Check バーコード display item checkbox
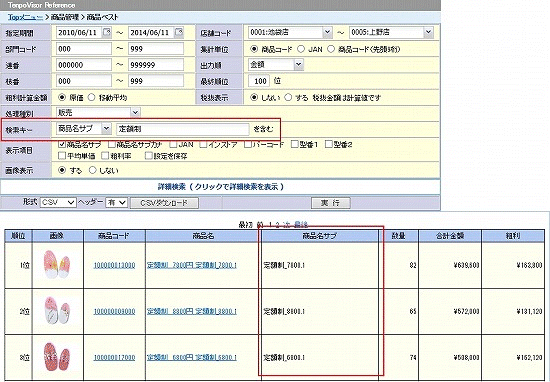Screen dimensions: 550x382 click(x=248, y=144)
